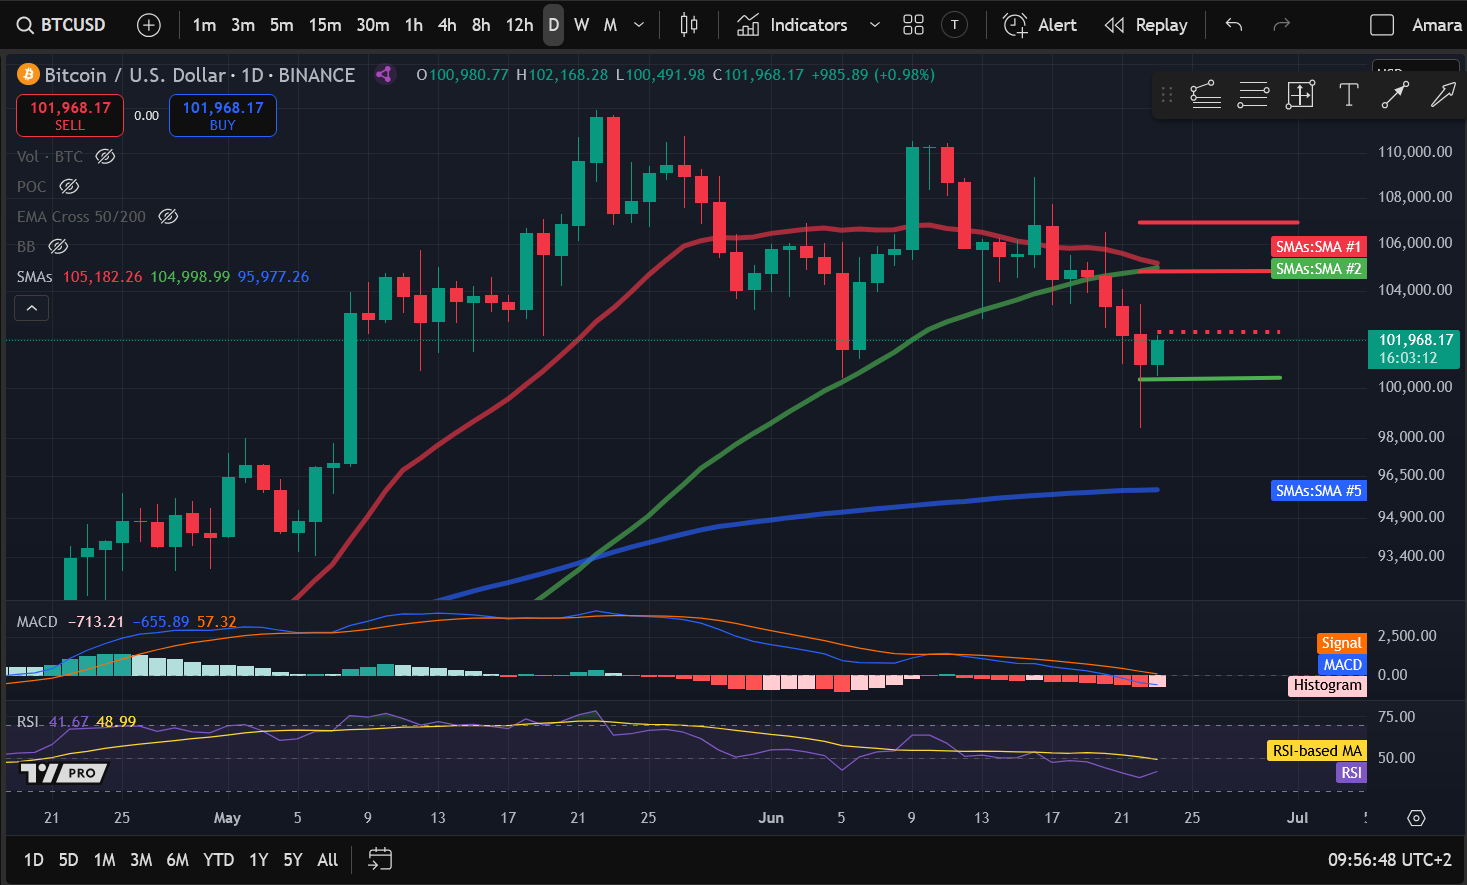The image size is (1467, 885).
Task: Select the Fib retracement tool
Action: [x=1253, y=95]
